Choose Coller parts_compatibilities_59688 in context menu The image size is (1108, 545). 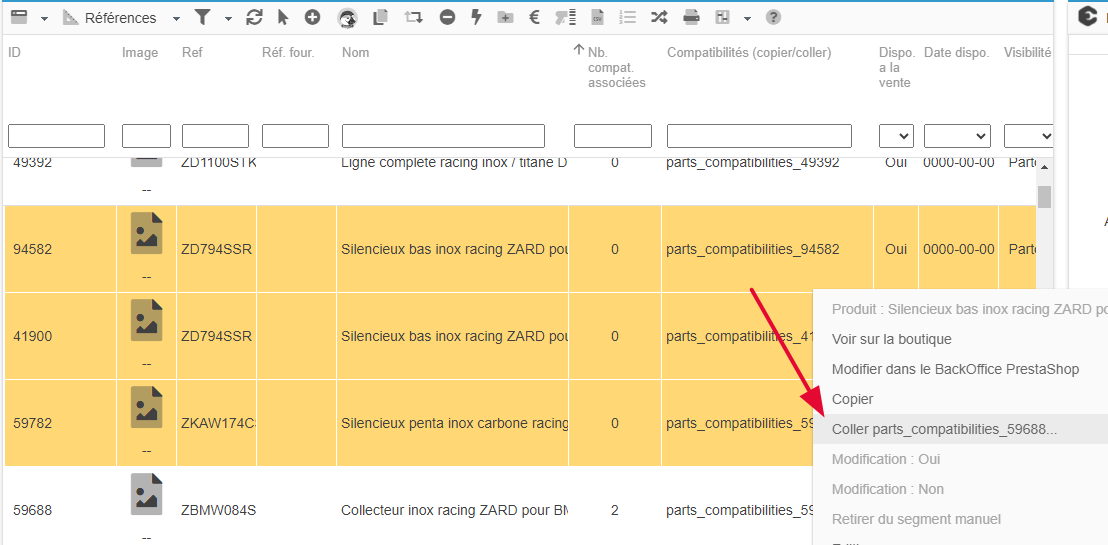click(944, 429)
